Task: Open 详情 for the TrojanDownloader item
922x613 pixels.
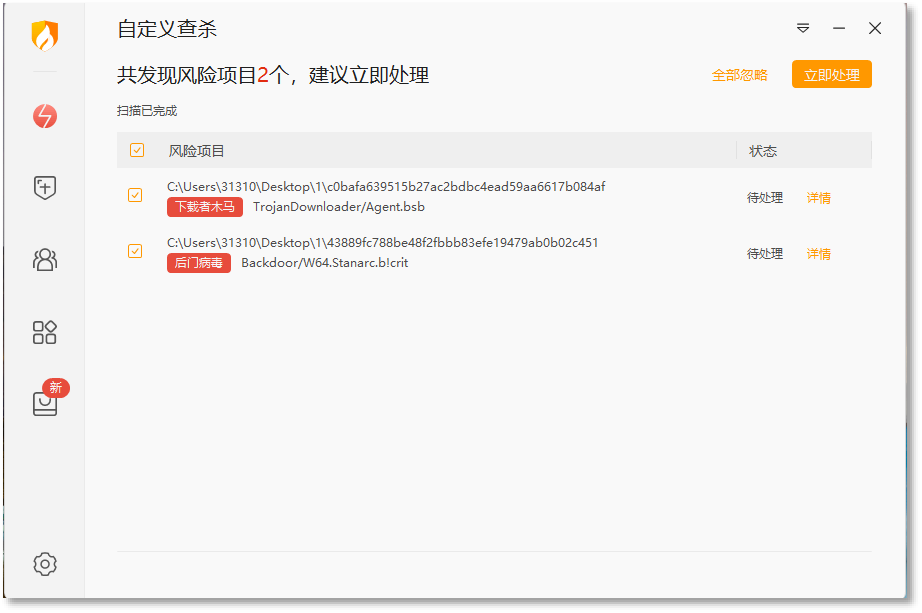Action: [818, 198]
